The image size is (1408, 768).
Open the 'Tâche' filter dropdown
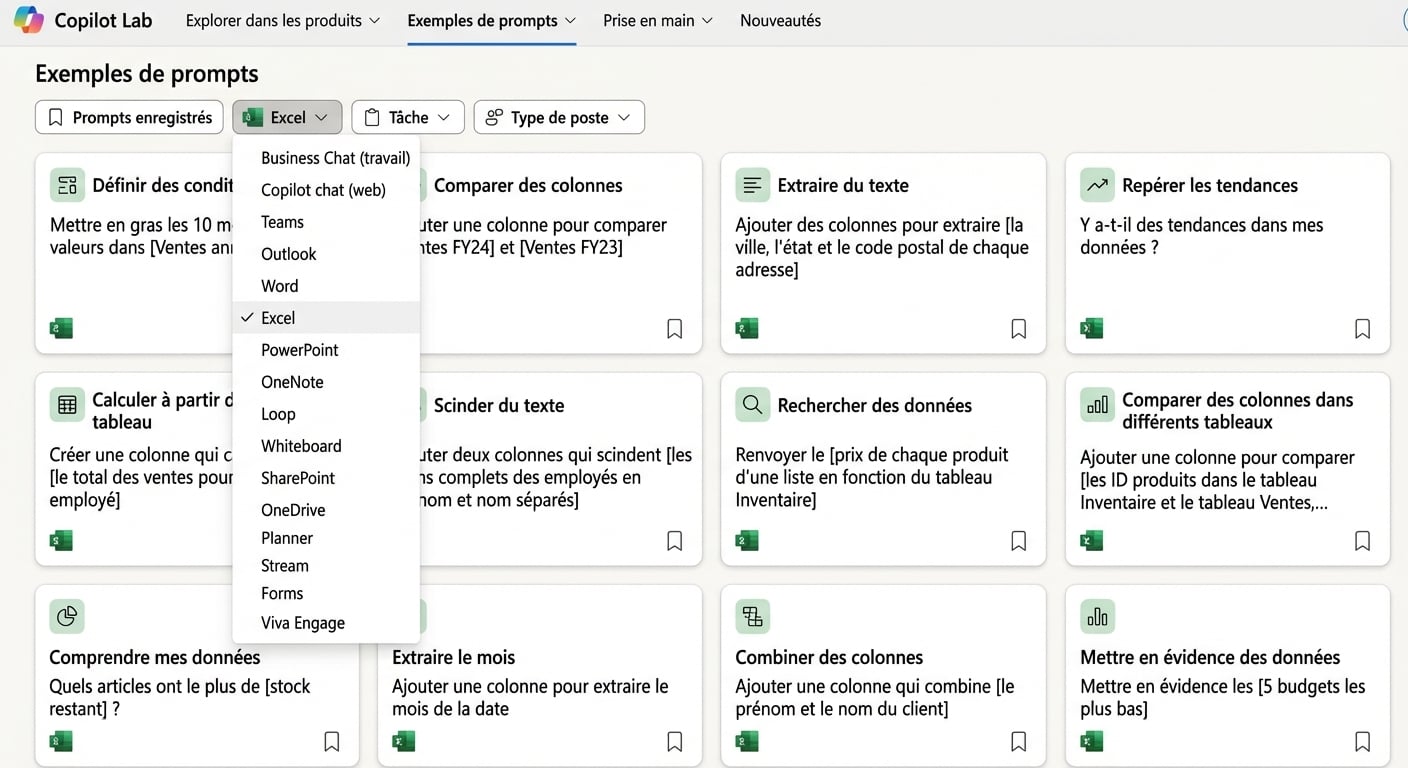click(406, 117)
